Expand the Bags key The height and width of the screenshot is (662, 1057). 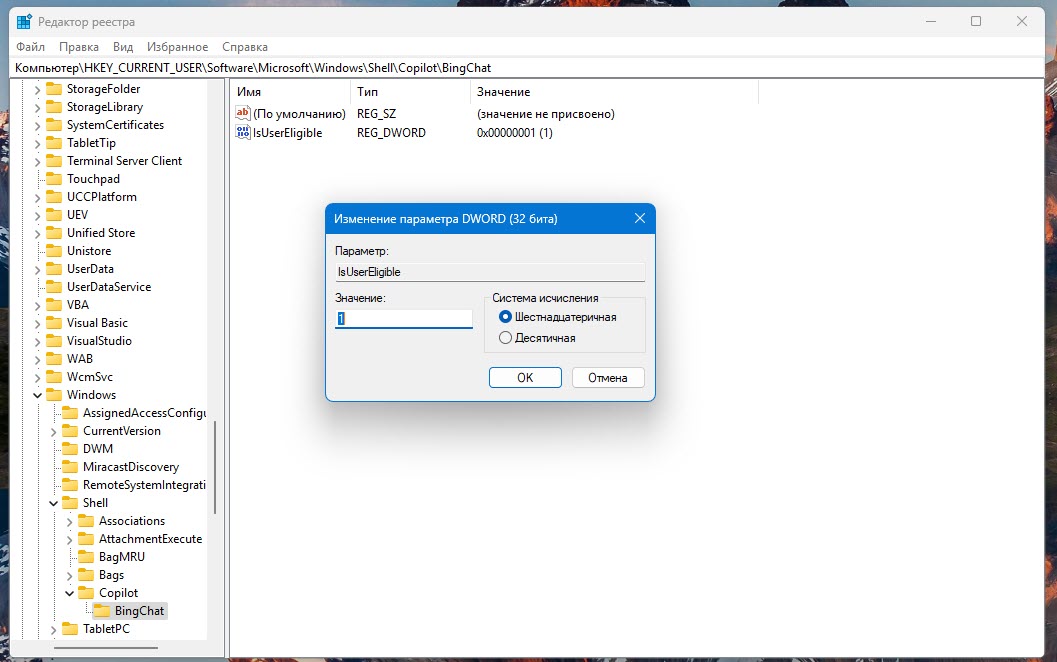(69, 575)
